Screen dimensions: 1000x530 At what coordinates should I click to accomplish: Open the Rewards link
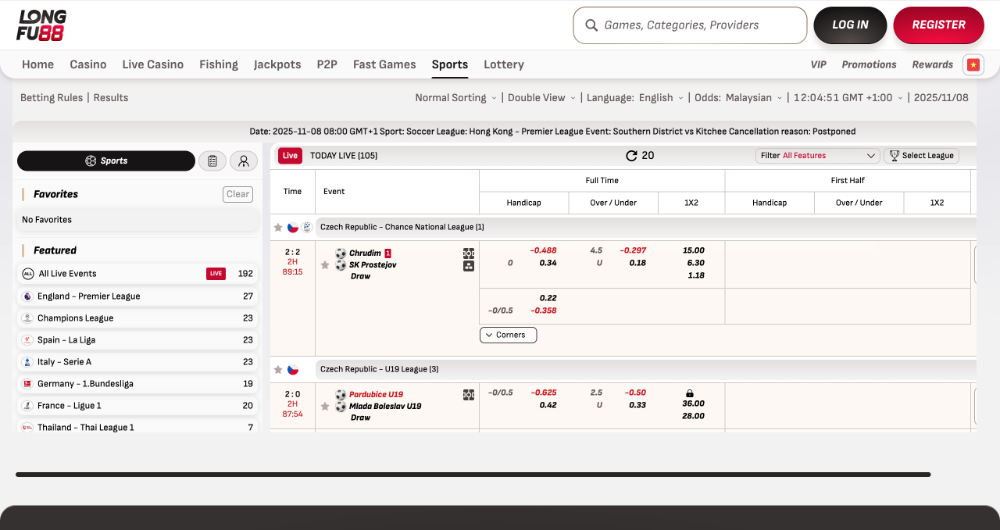coord(932,64)
